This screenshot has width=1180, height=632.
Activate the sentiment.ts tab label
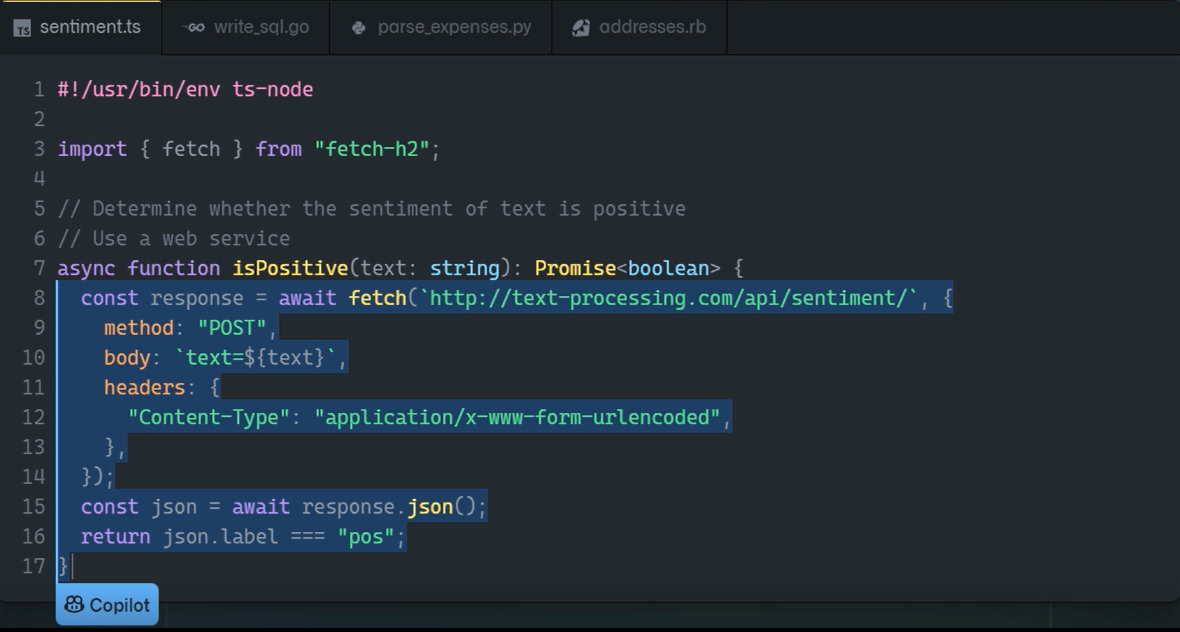(90, 27)
